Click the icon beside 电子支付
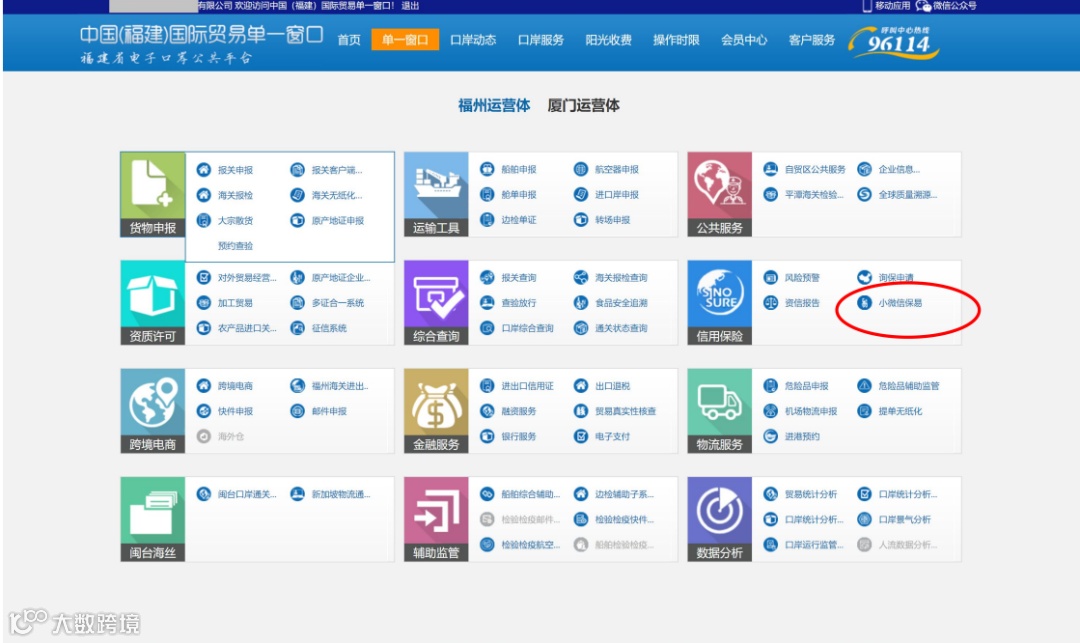Image resolution: width=1080 pixels, height=643 pixels. coord(581,436)
